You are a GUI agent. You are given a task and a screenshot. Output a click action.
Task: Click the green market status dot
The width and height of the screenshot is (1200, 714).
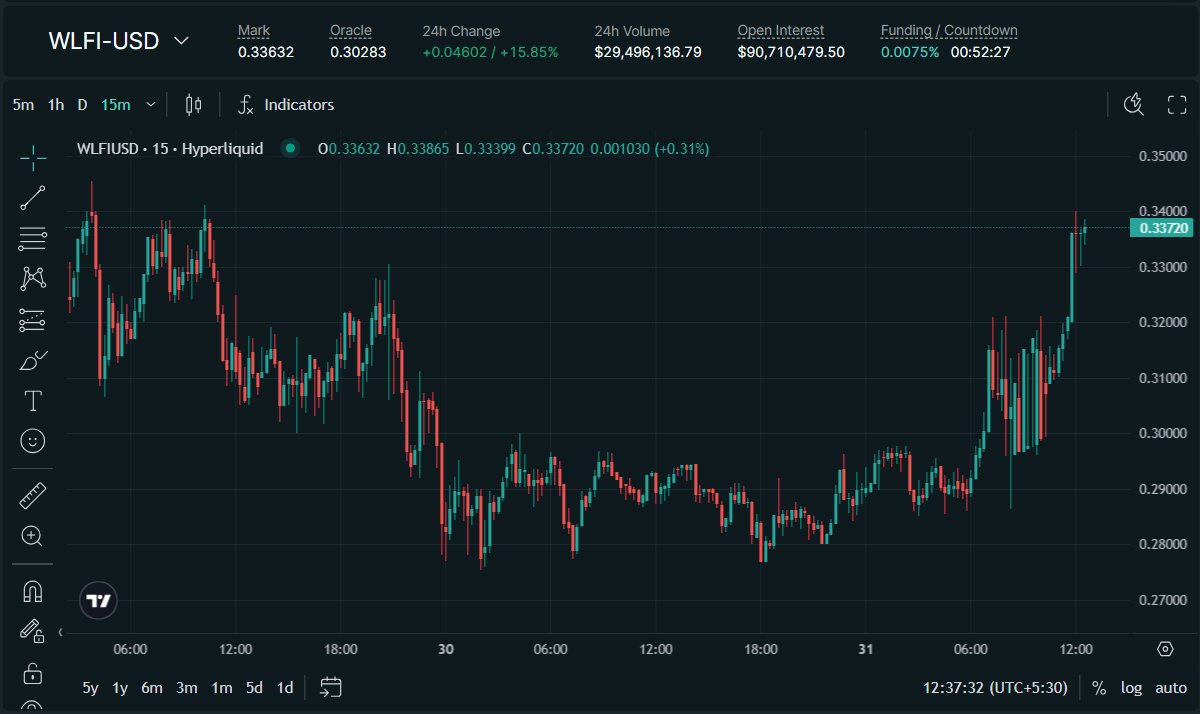click(x=290, y=148)
